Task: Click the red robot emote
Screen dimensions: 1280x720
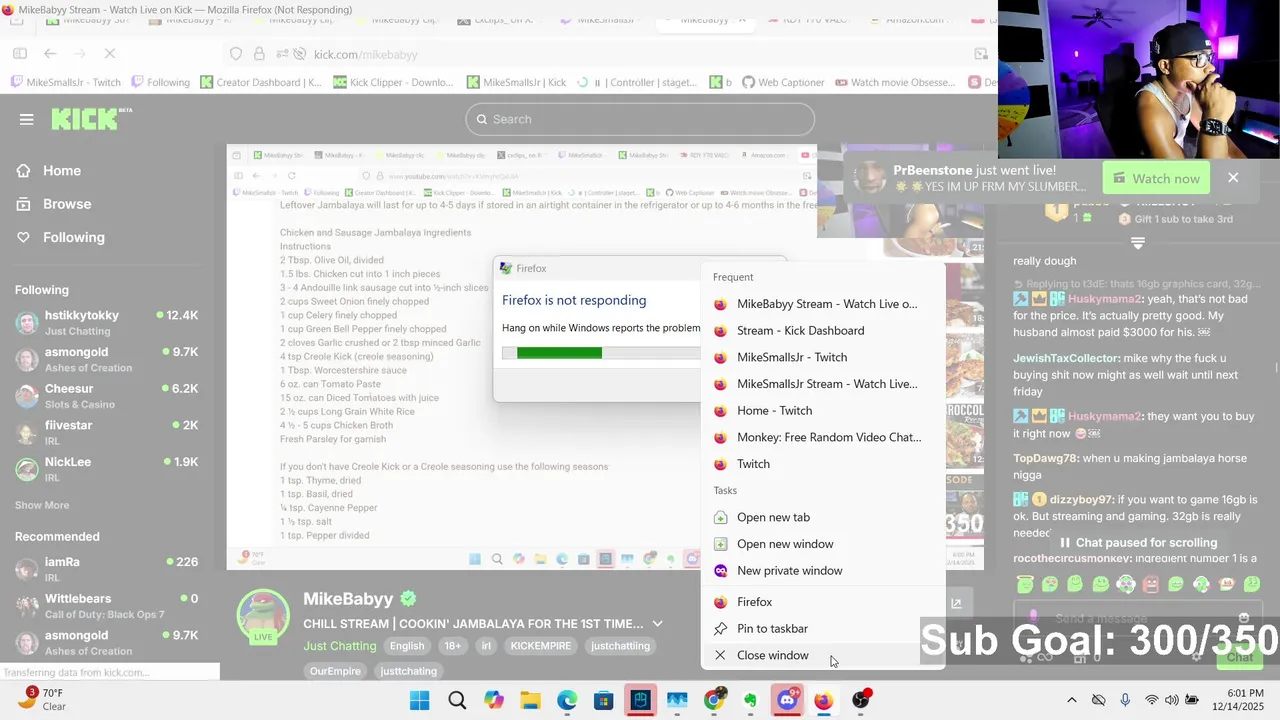Action: [1151, 584]
